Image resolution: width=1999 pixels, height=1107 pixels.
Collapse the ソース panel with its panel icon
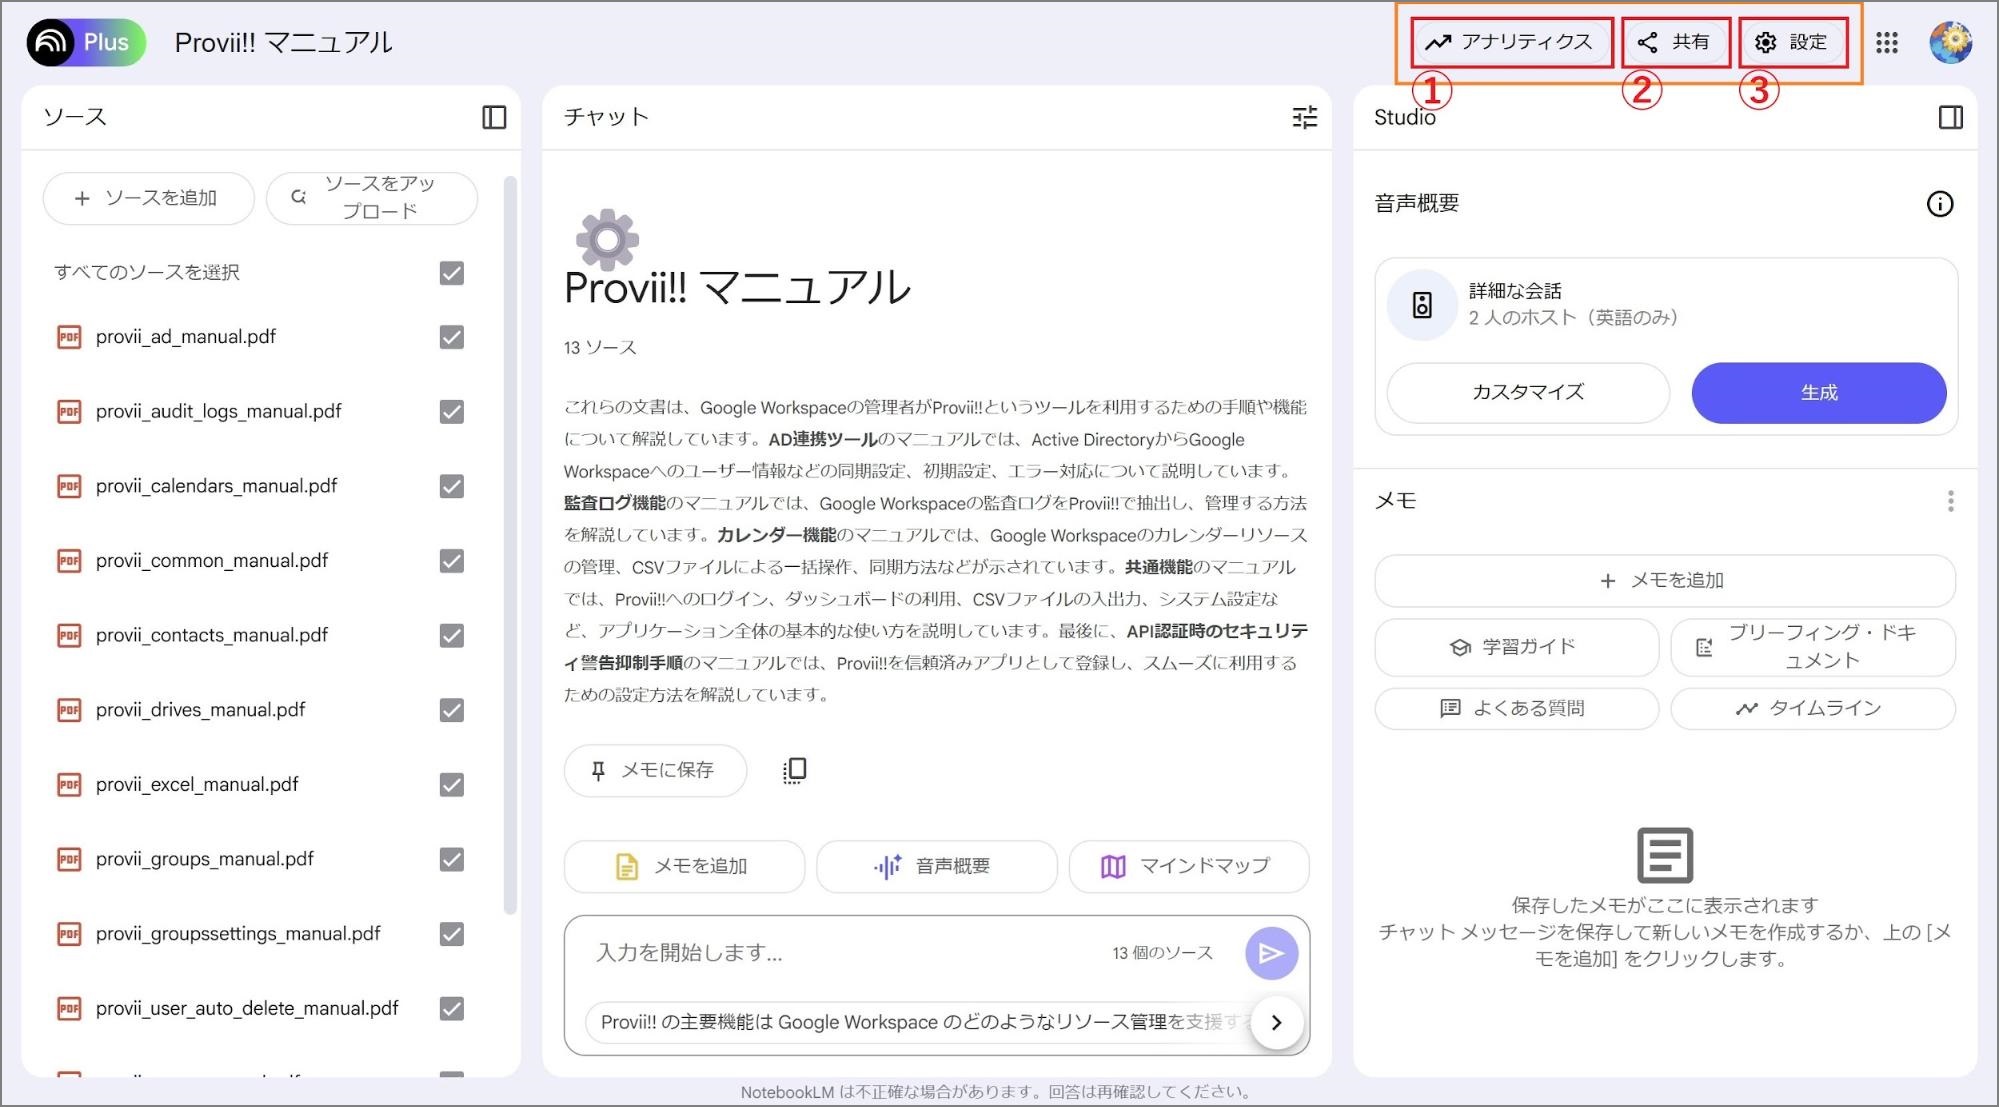pyautogui.click(x=494, y=117)
